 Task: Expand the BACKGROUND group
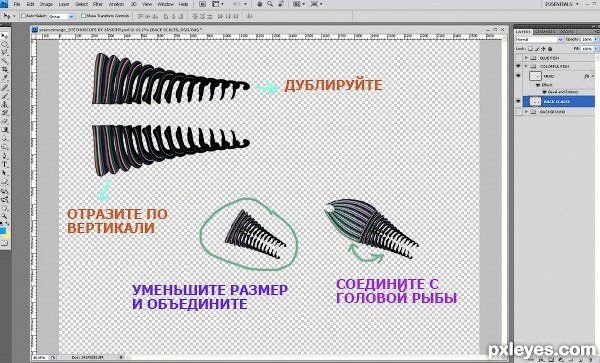(527, 112)
